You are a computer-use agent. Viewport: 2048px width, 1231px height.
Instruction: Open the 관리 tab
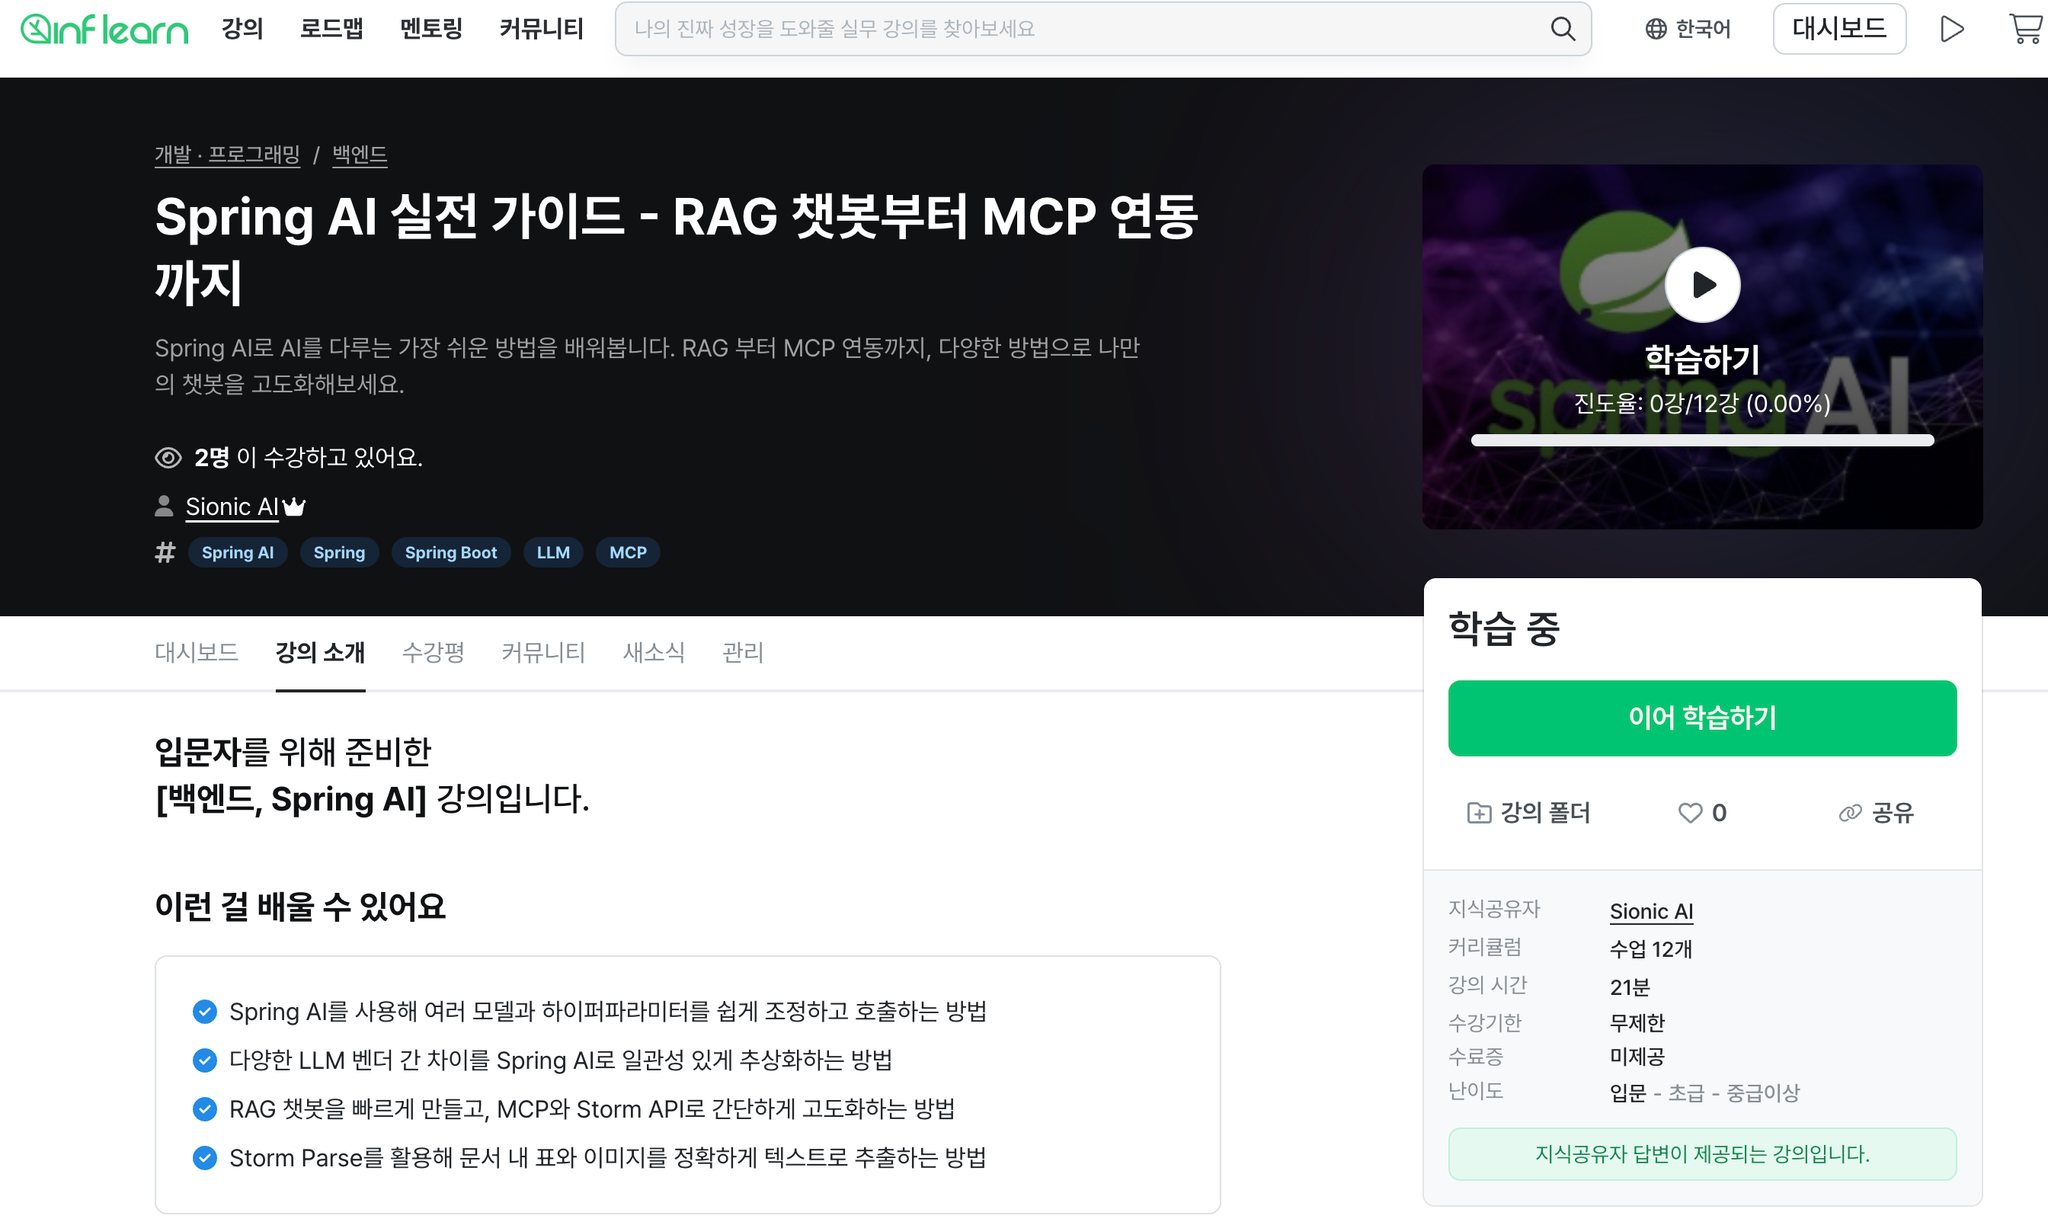click(x=742, y=653)
